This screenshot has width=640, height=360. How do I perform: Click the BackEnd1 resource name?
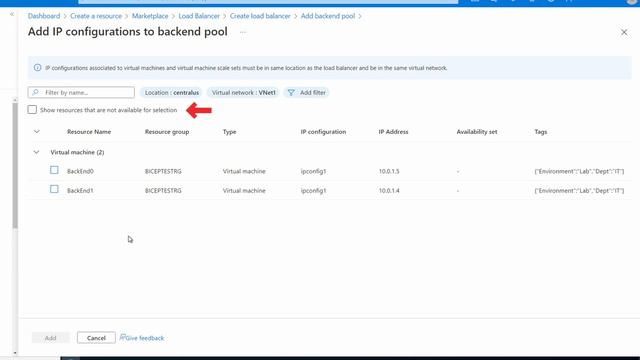[x=80, y=191]
